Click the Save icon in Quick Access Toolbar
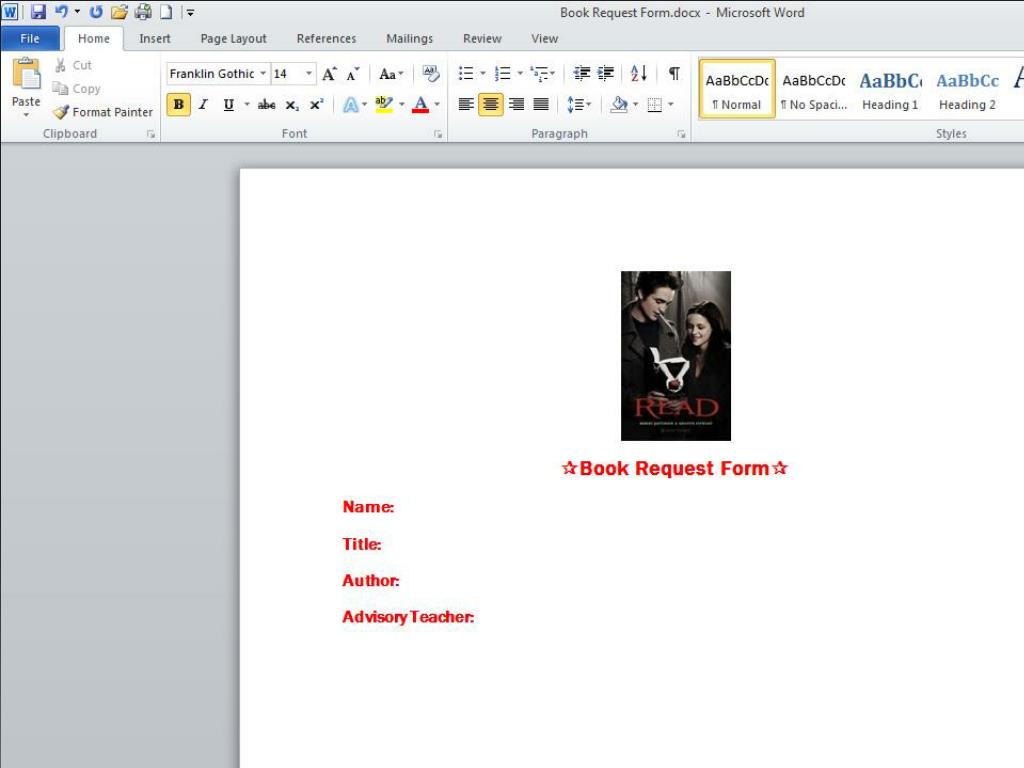 [x=38, y=12]
